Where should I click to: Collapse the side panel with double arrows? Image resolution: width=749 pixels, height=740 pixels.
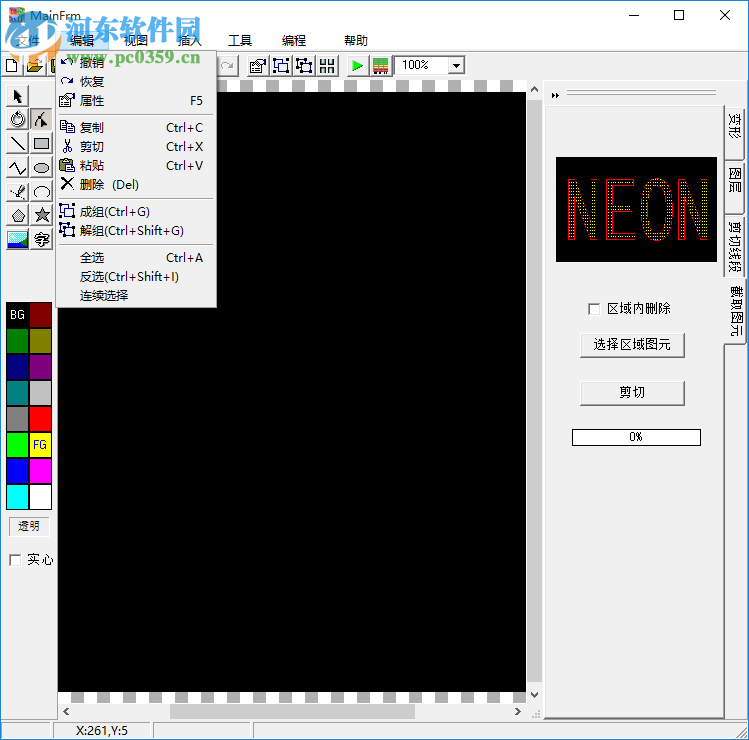click(x=555, y=96)
